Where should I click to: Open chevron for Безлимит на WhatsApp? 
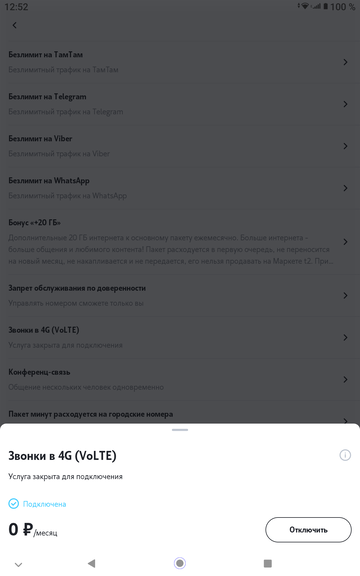[345, 188]
